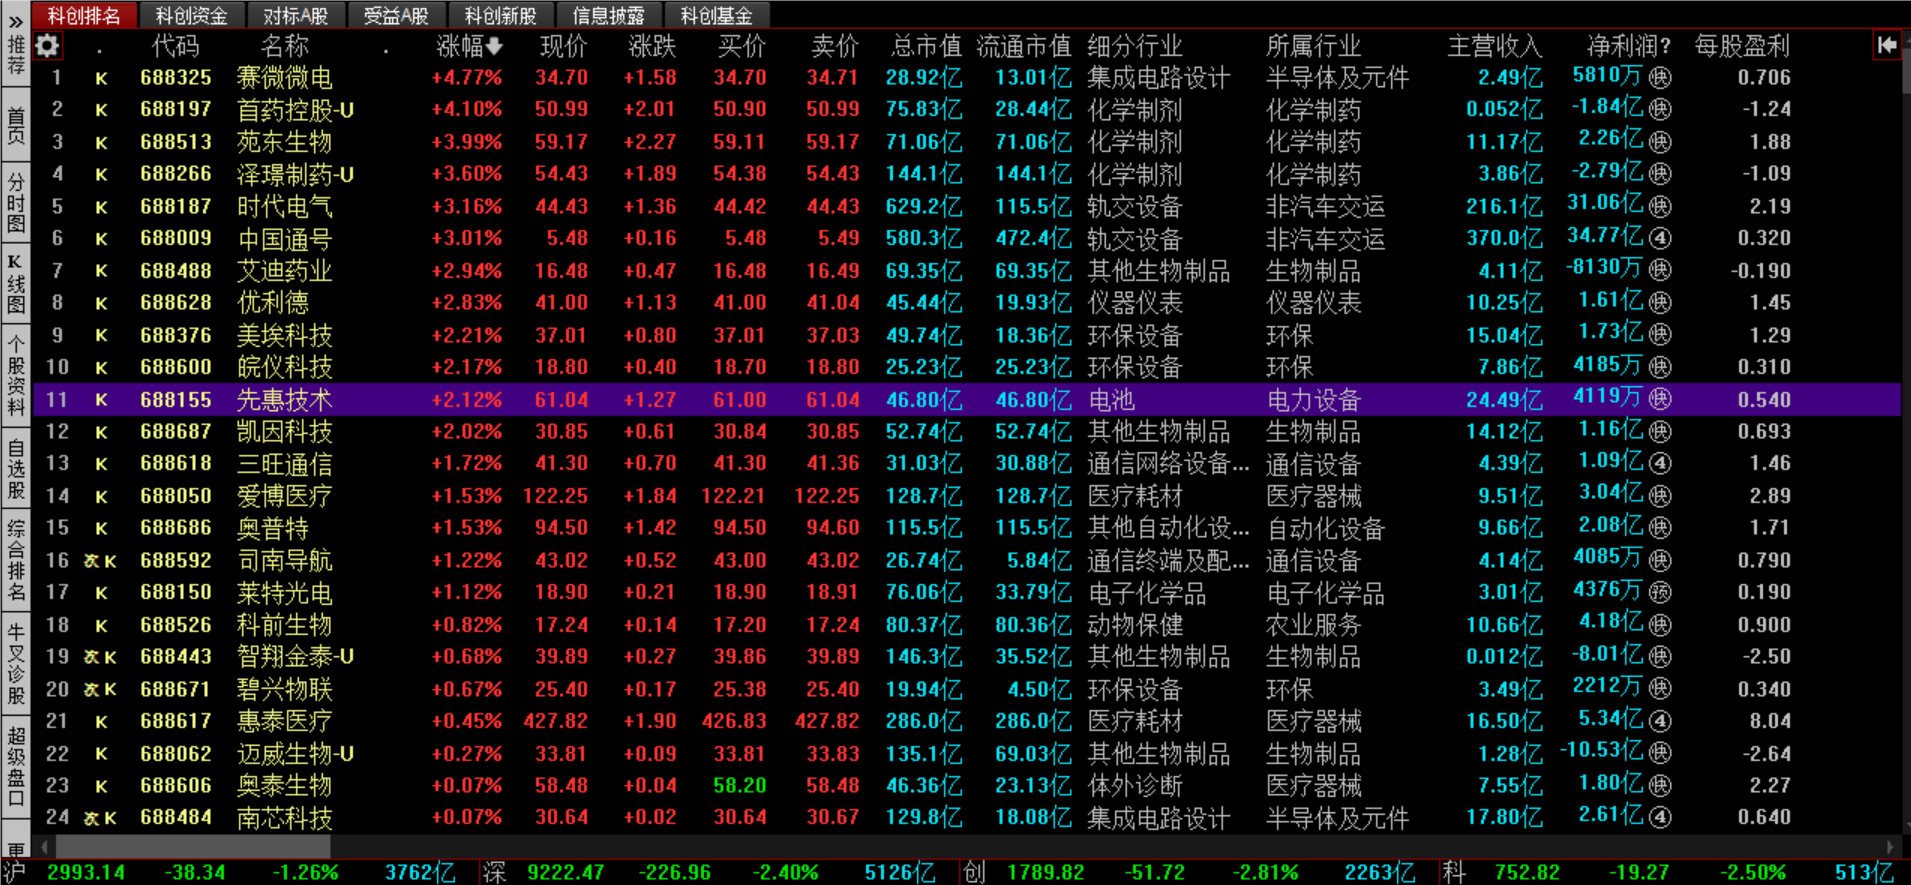This screenshot has height=885, width=1911.
Task: Open K线图 in the left sidebar
Action: (16, 284)
